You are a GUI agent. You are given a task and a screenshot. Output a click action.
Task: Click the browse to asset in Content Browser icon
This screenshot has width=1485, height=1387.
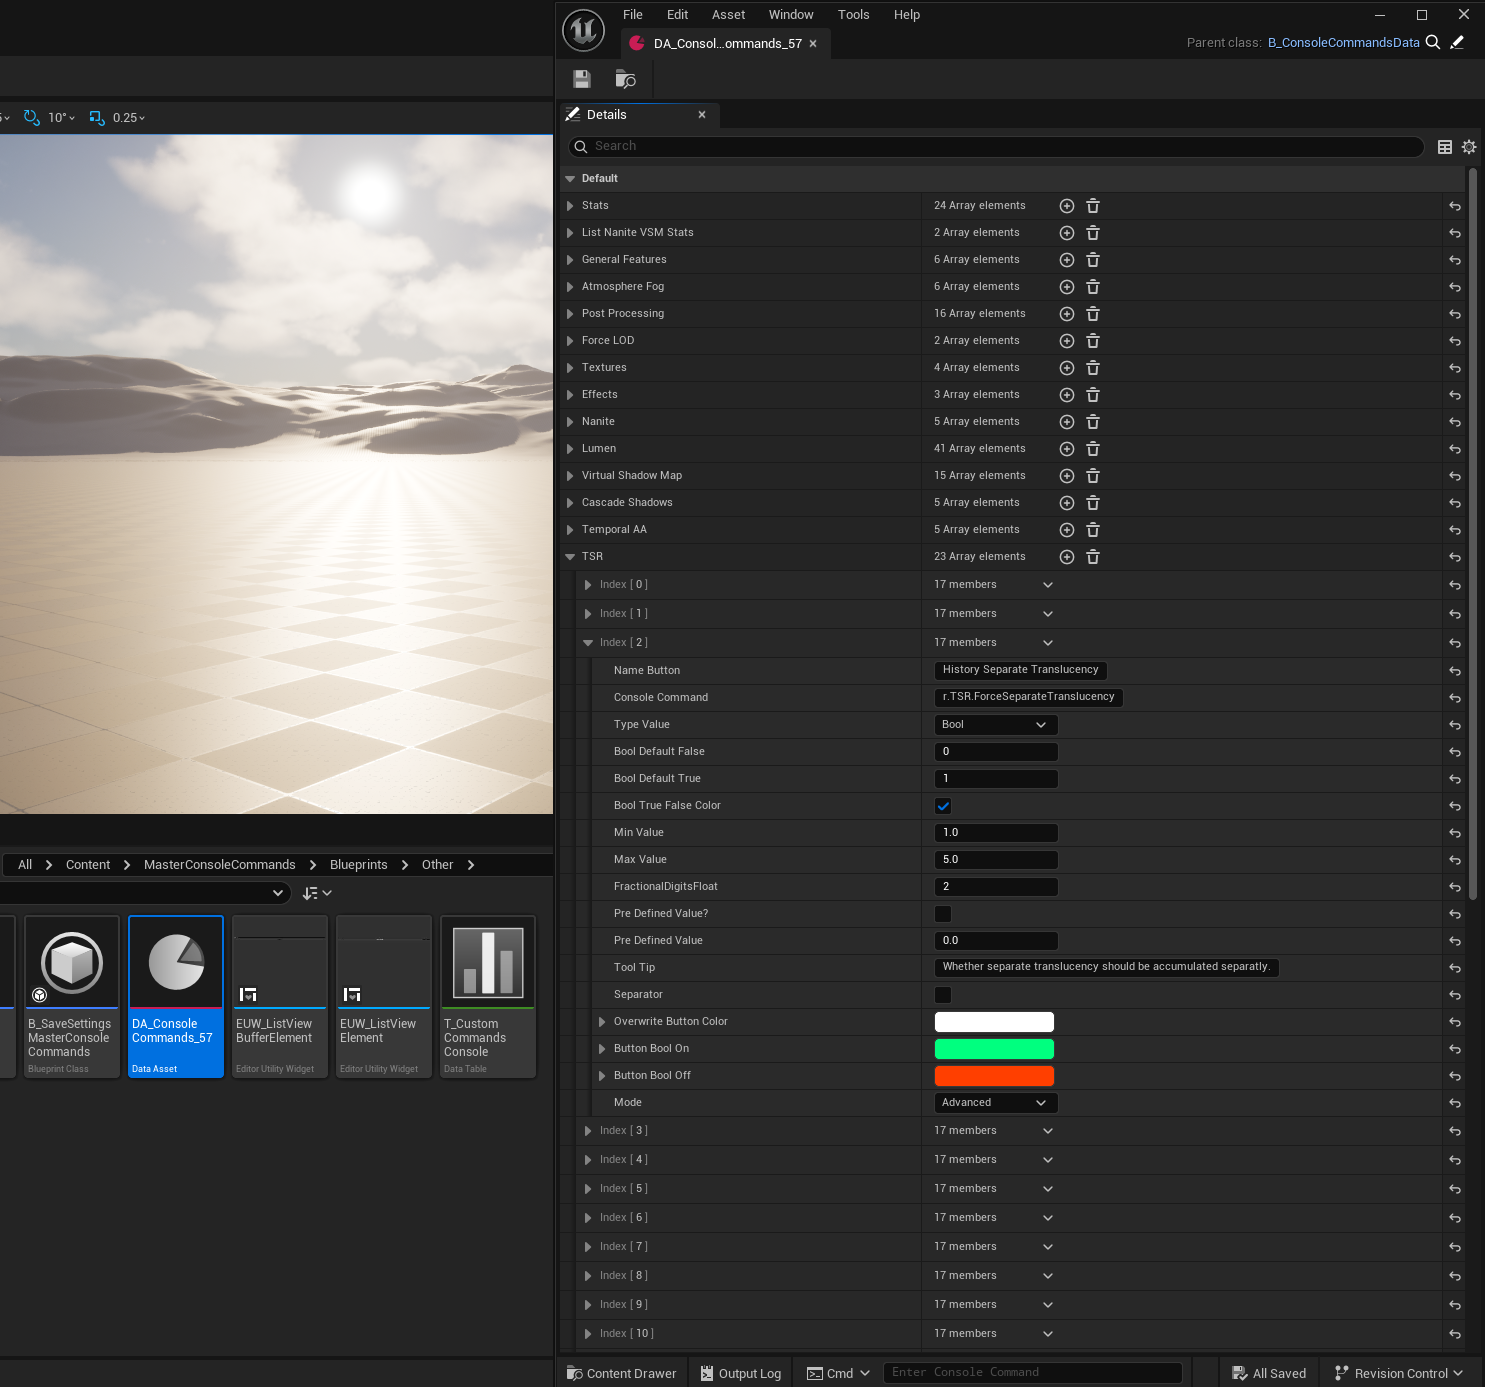[626, 79]
